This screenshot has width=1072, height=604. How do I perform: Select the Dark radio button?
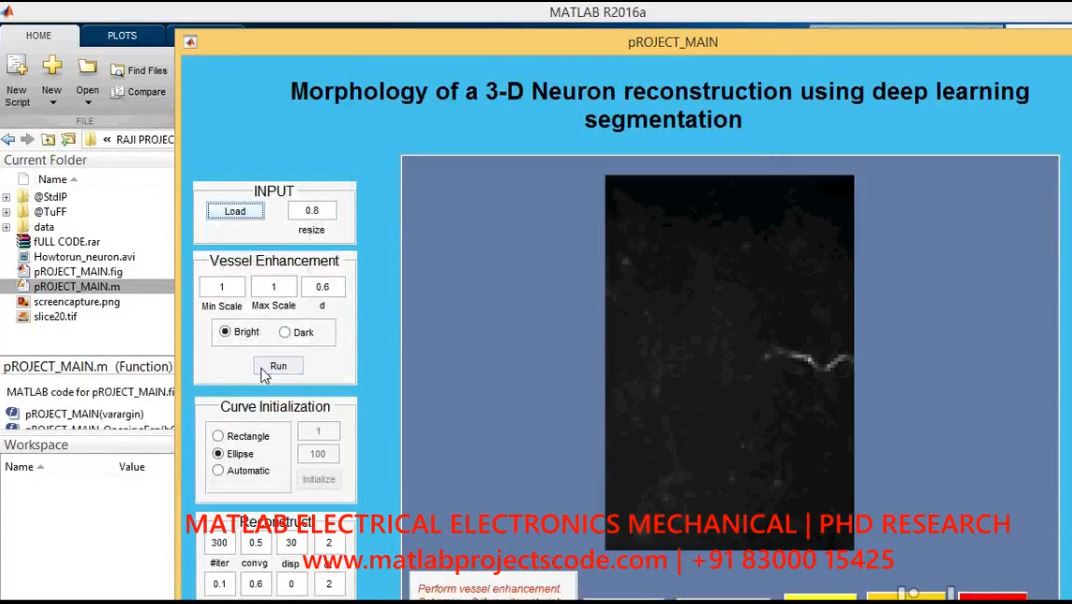285,332
